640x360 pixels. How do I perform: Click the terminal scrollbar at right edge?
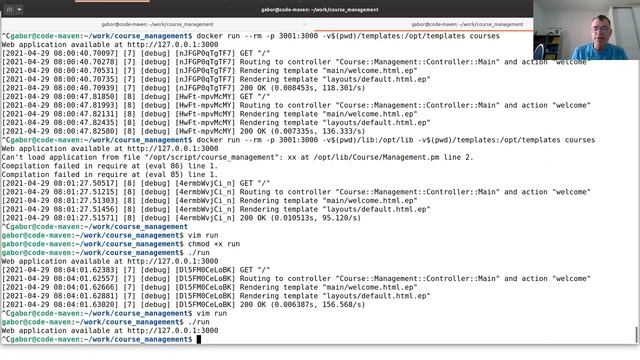(x=637, y=335)
